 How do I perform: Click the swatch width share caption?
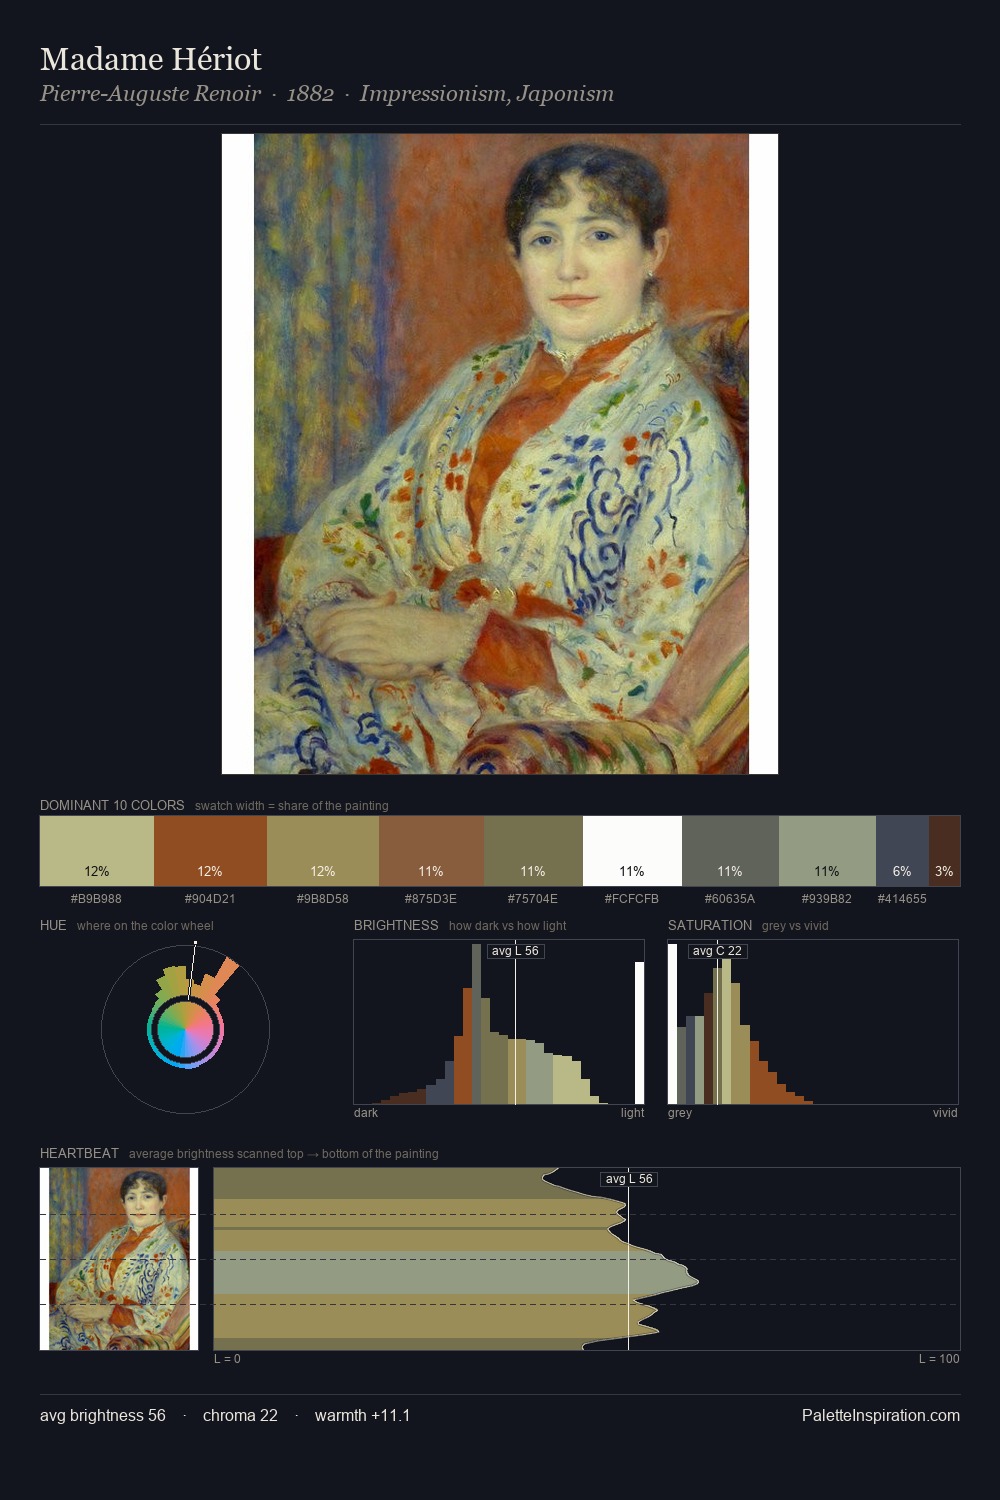coord(292,806)
